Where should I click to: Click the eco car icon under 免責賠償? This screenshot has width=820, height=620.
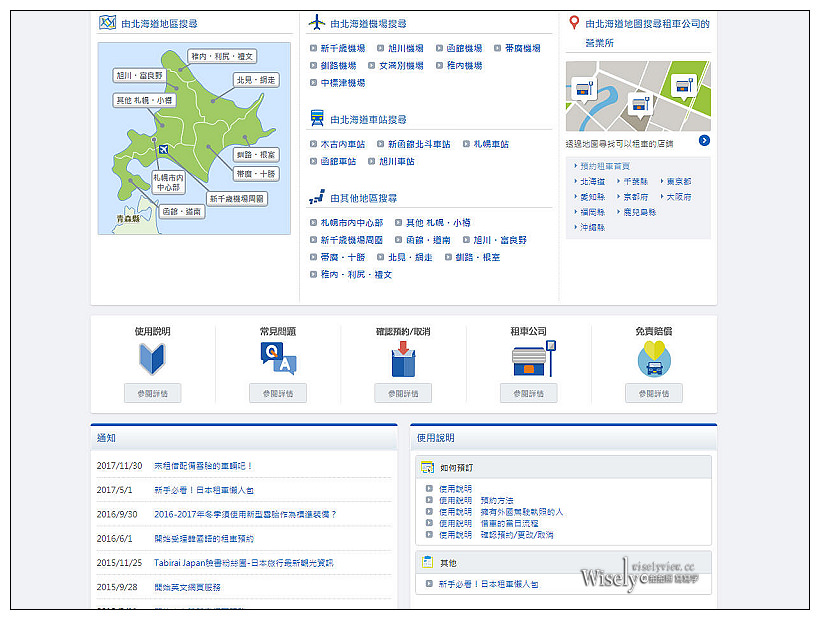tap(653, 359)
